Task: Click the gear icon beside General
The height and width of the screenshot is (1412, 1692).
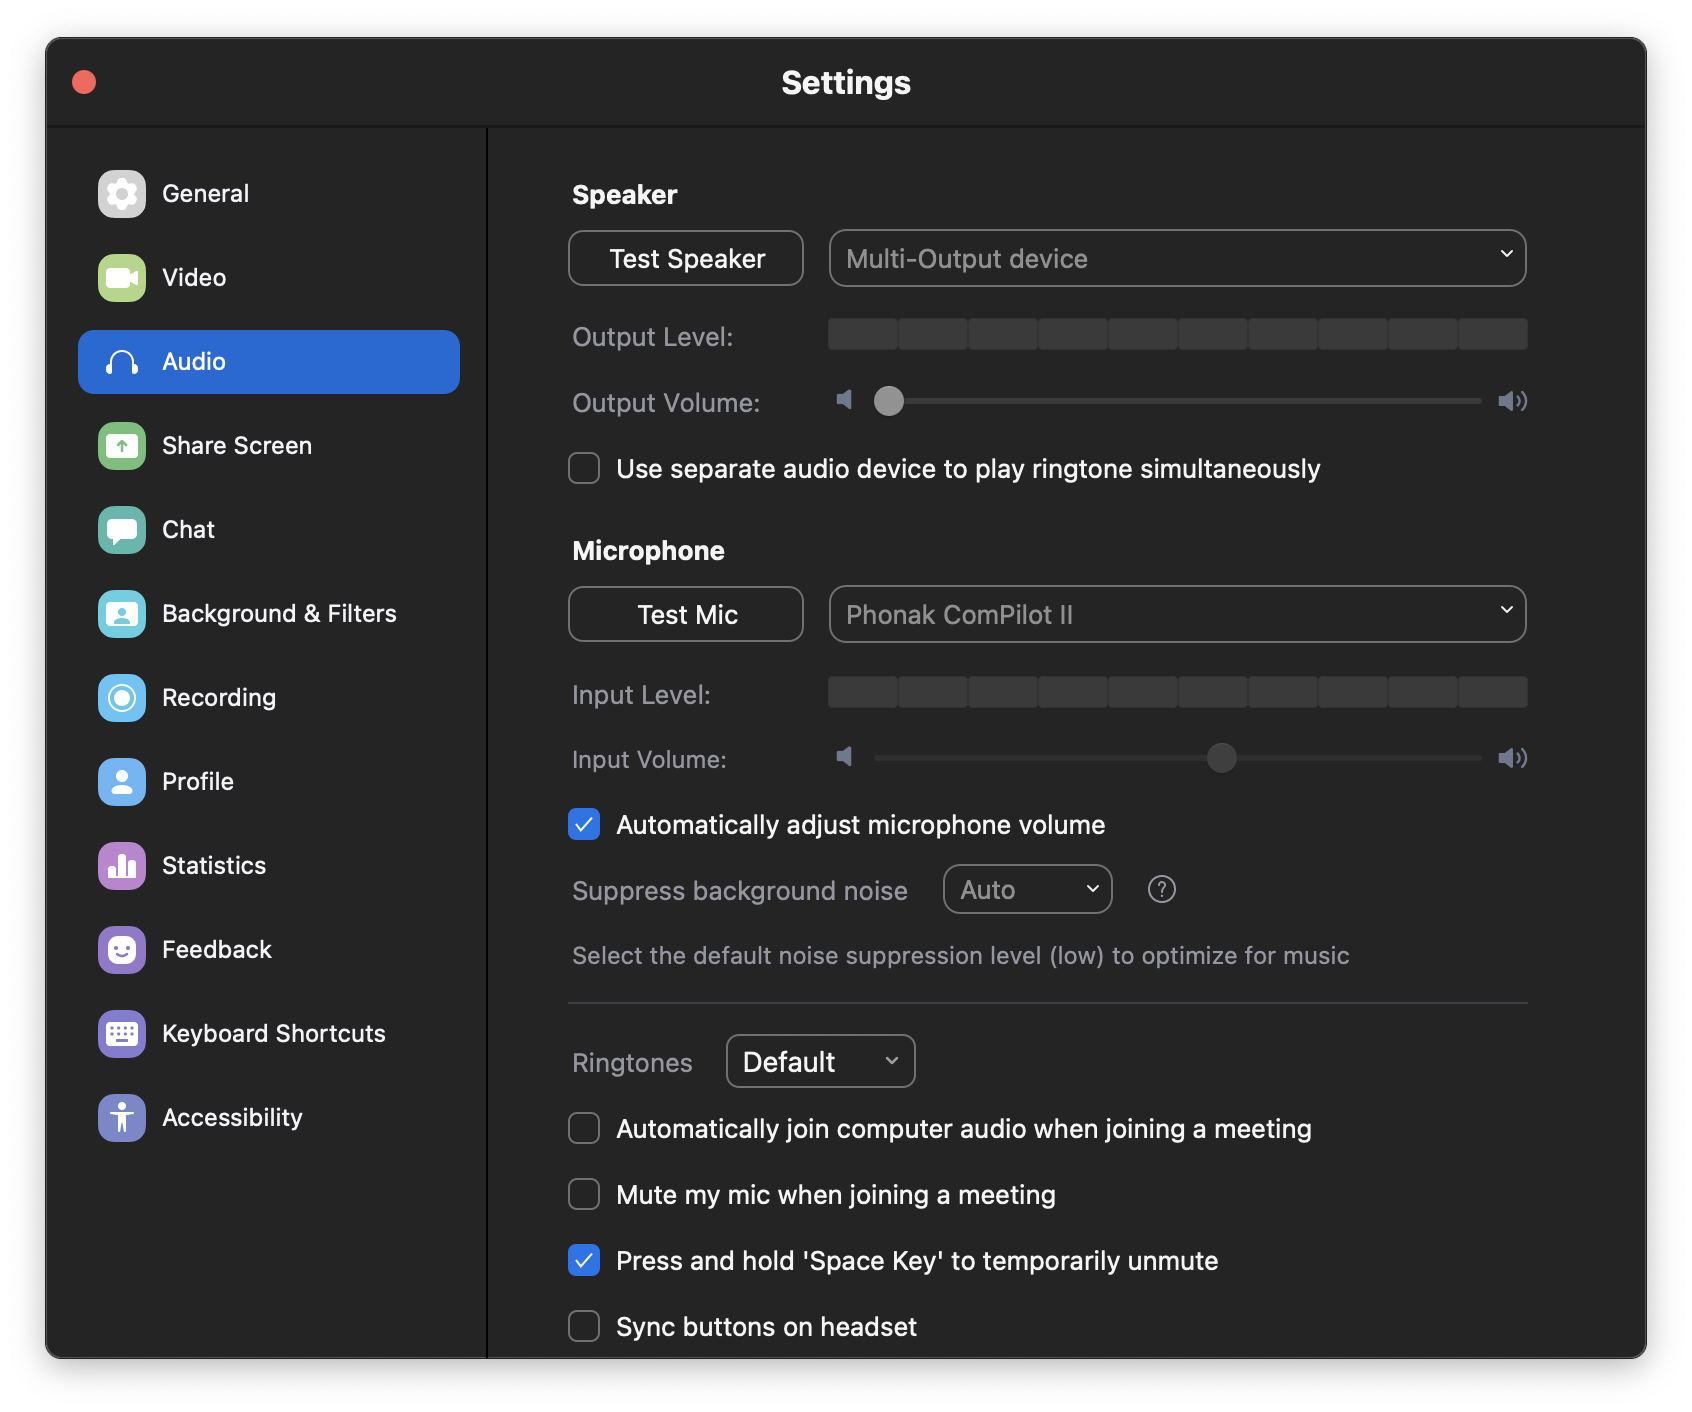Action: pos(122,194)
